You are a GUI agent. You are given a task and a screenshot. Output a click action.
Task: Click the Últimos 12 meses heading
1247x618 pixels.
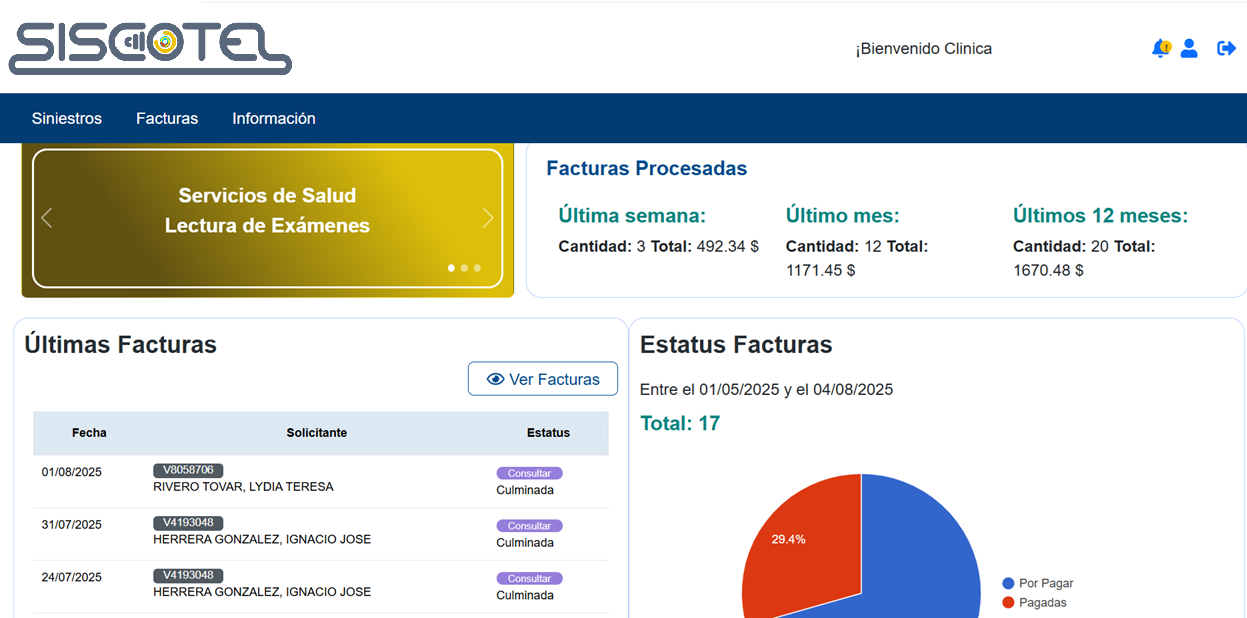(1101, 215)
